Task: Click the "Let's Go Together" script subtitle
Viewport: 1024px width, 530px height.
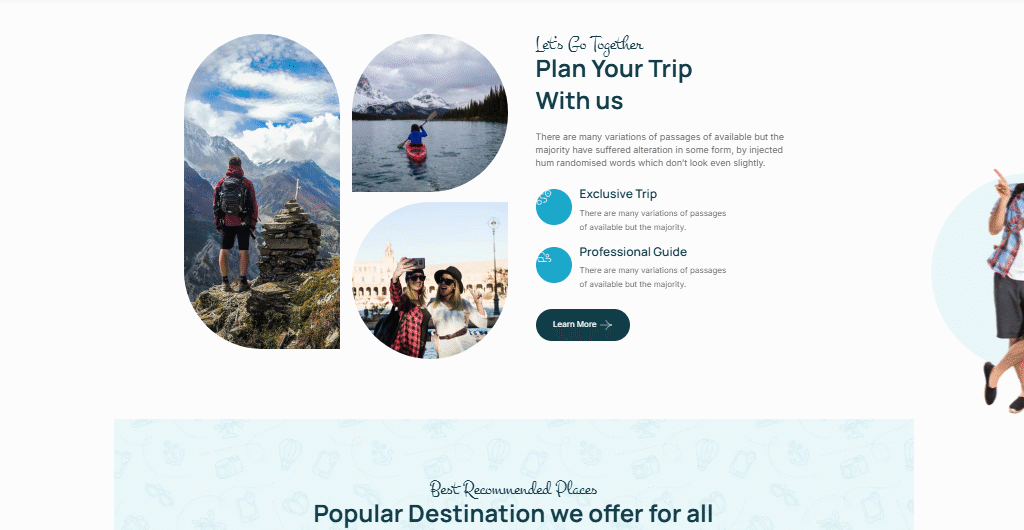Action: 589,44
